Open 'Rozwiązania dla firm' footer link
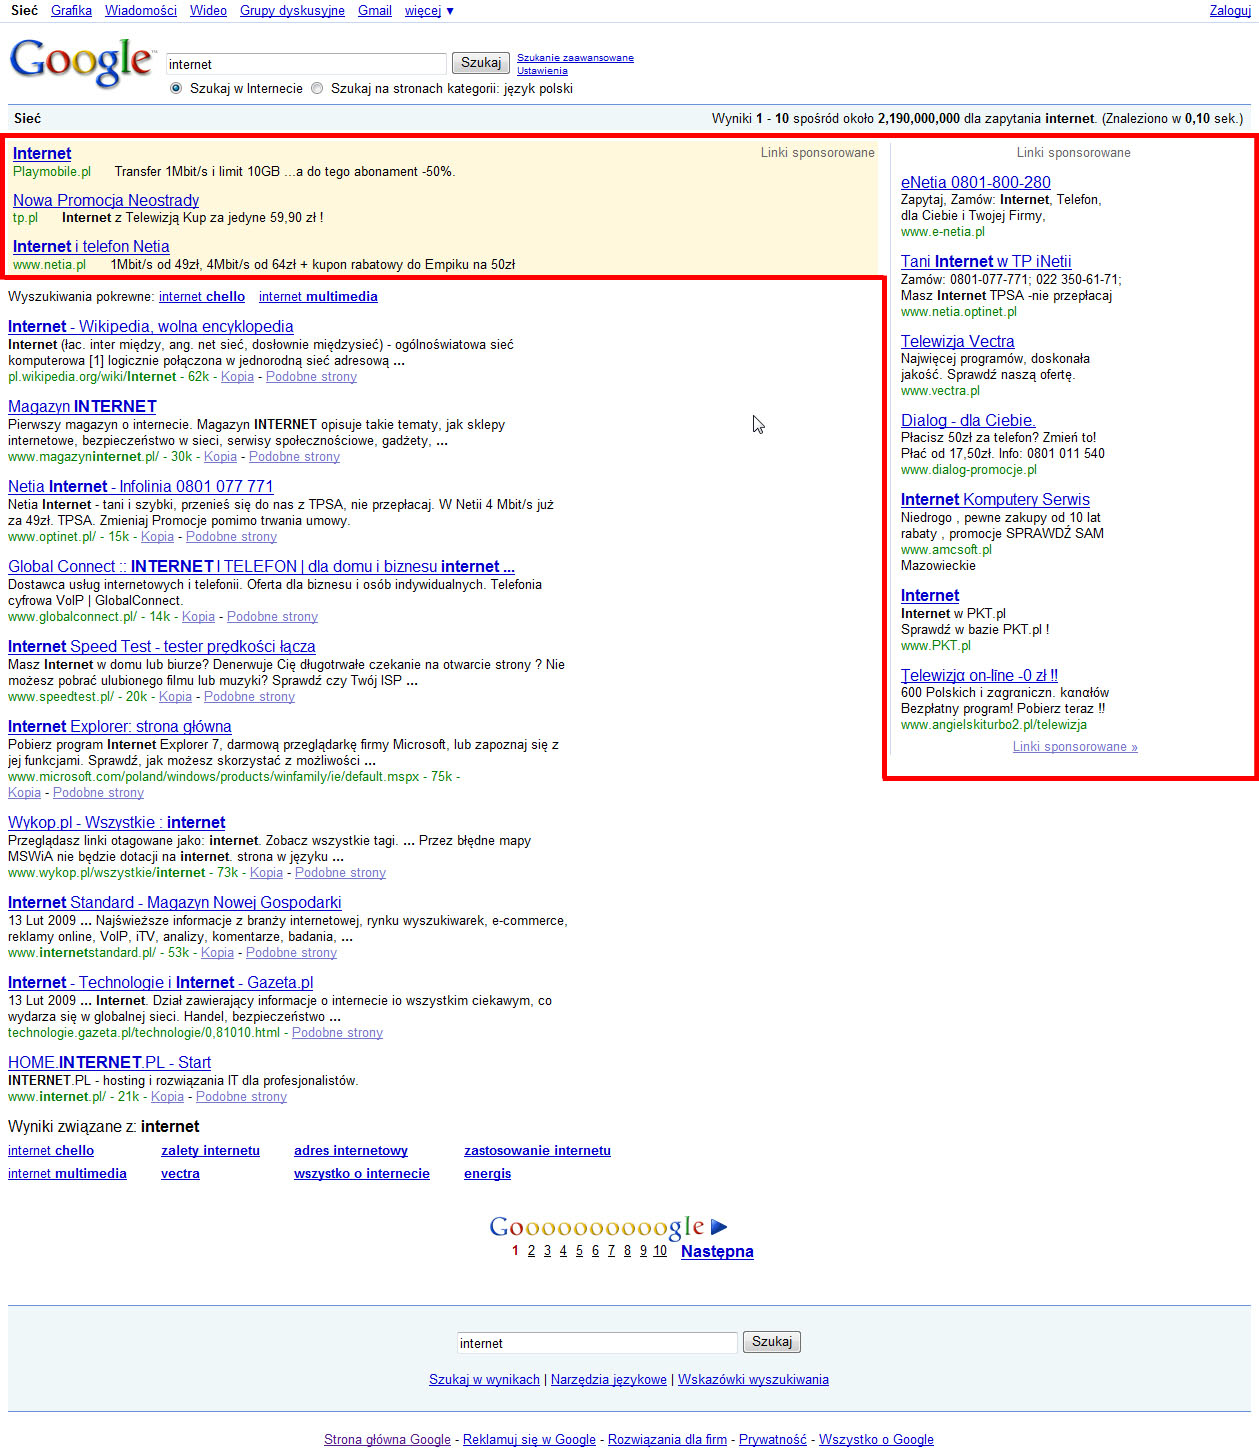The width and height of the screenshot is (1259, 1450). 667,1439
